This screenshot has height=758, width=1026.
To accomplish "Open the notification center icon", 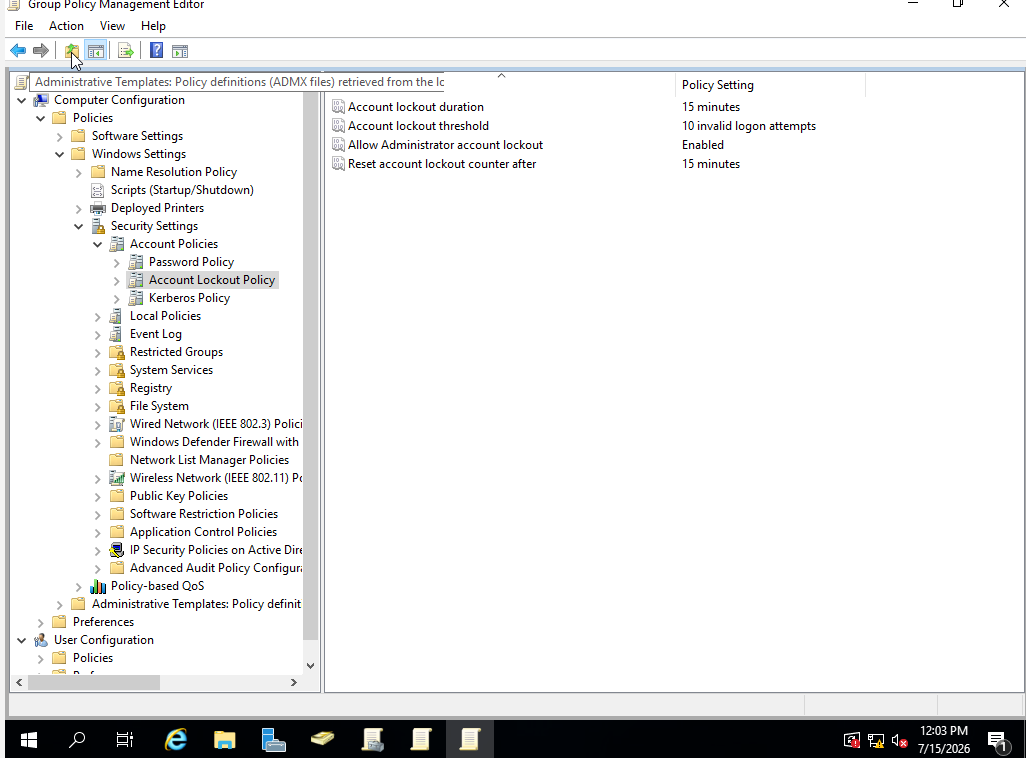I will [997, 741].
